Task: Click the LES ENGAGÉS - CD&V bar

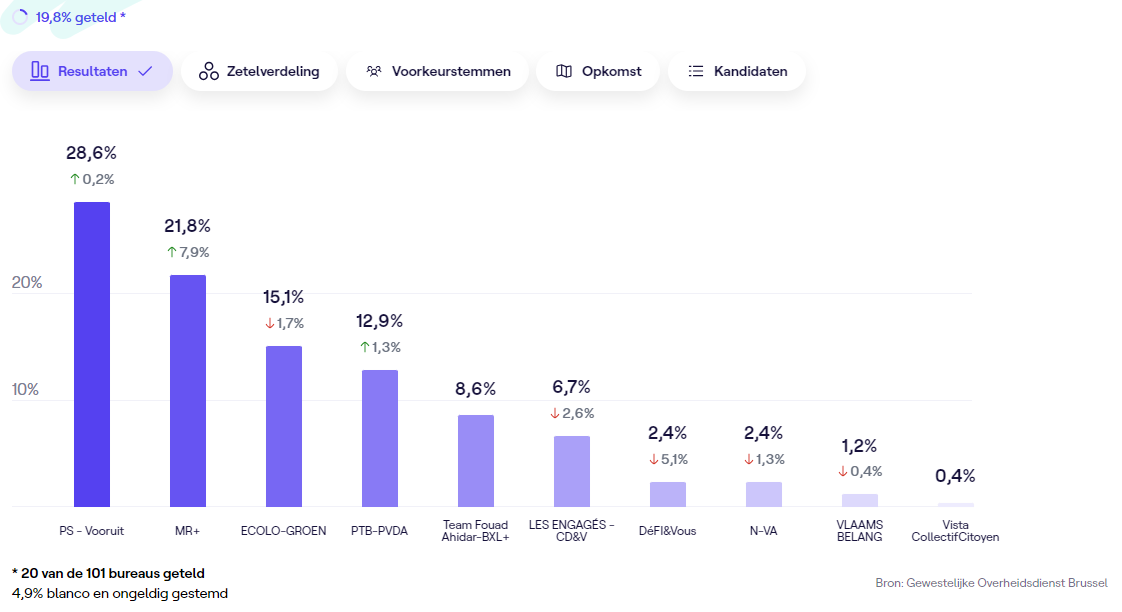Action: click(572, 471)
